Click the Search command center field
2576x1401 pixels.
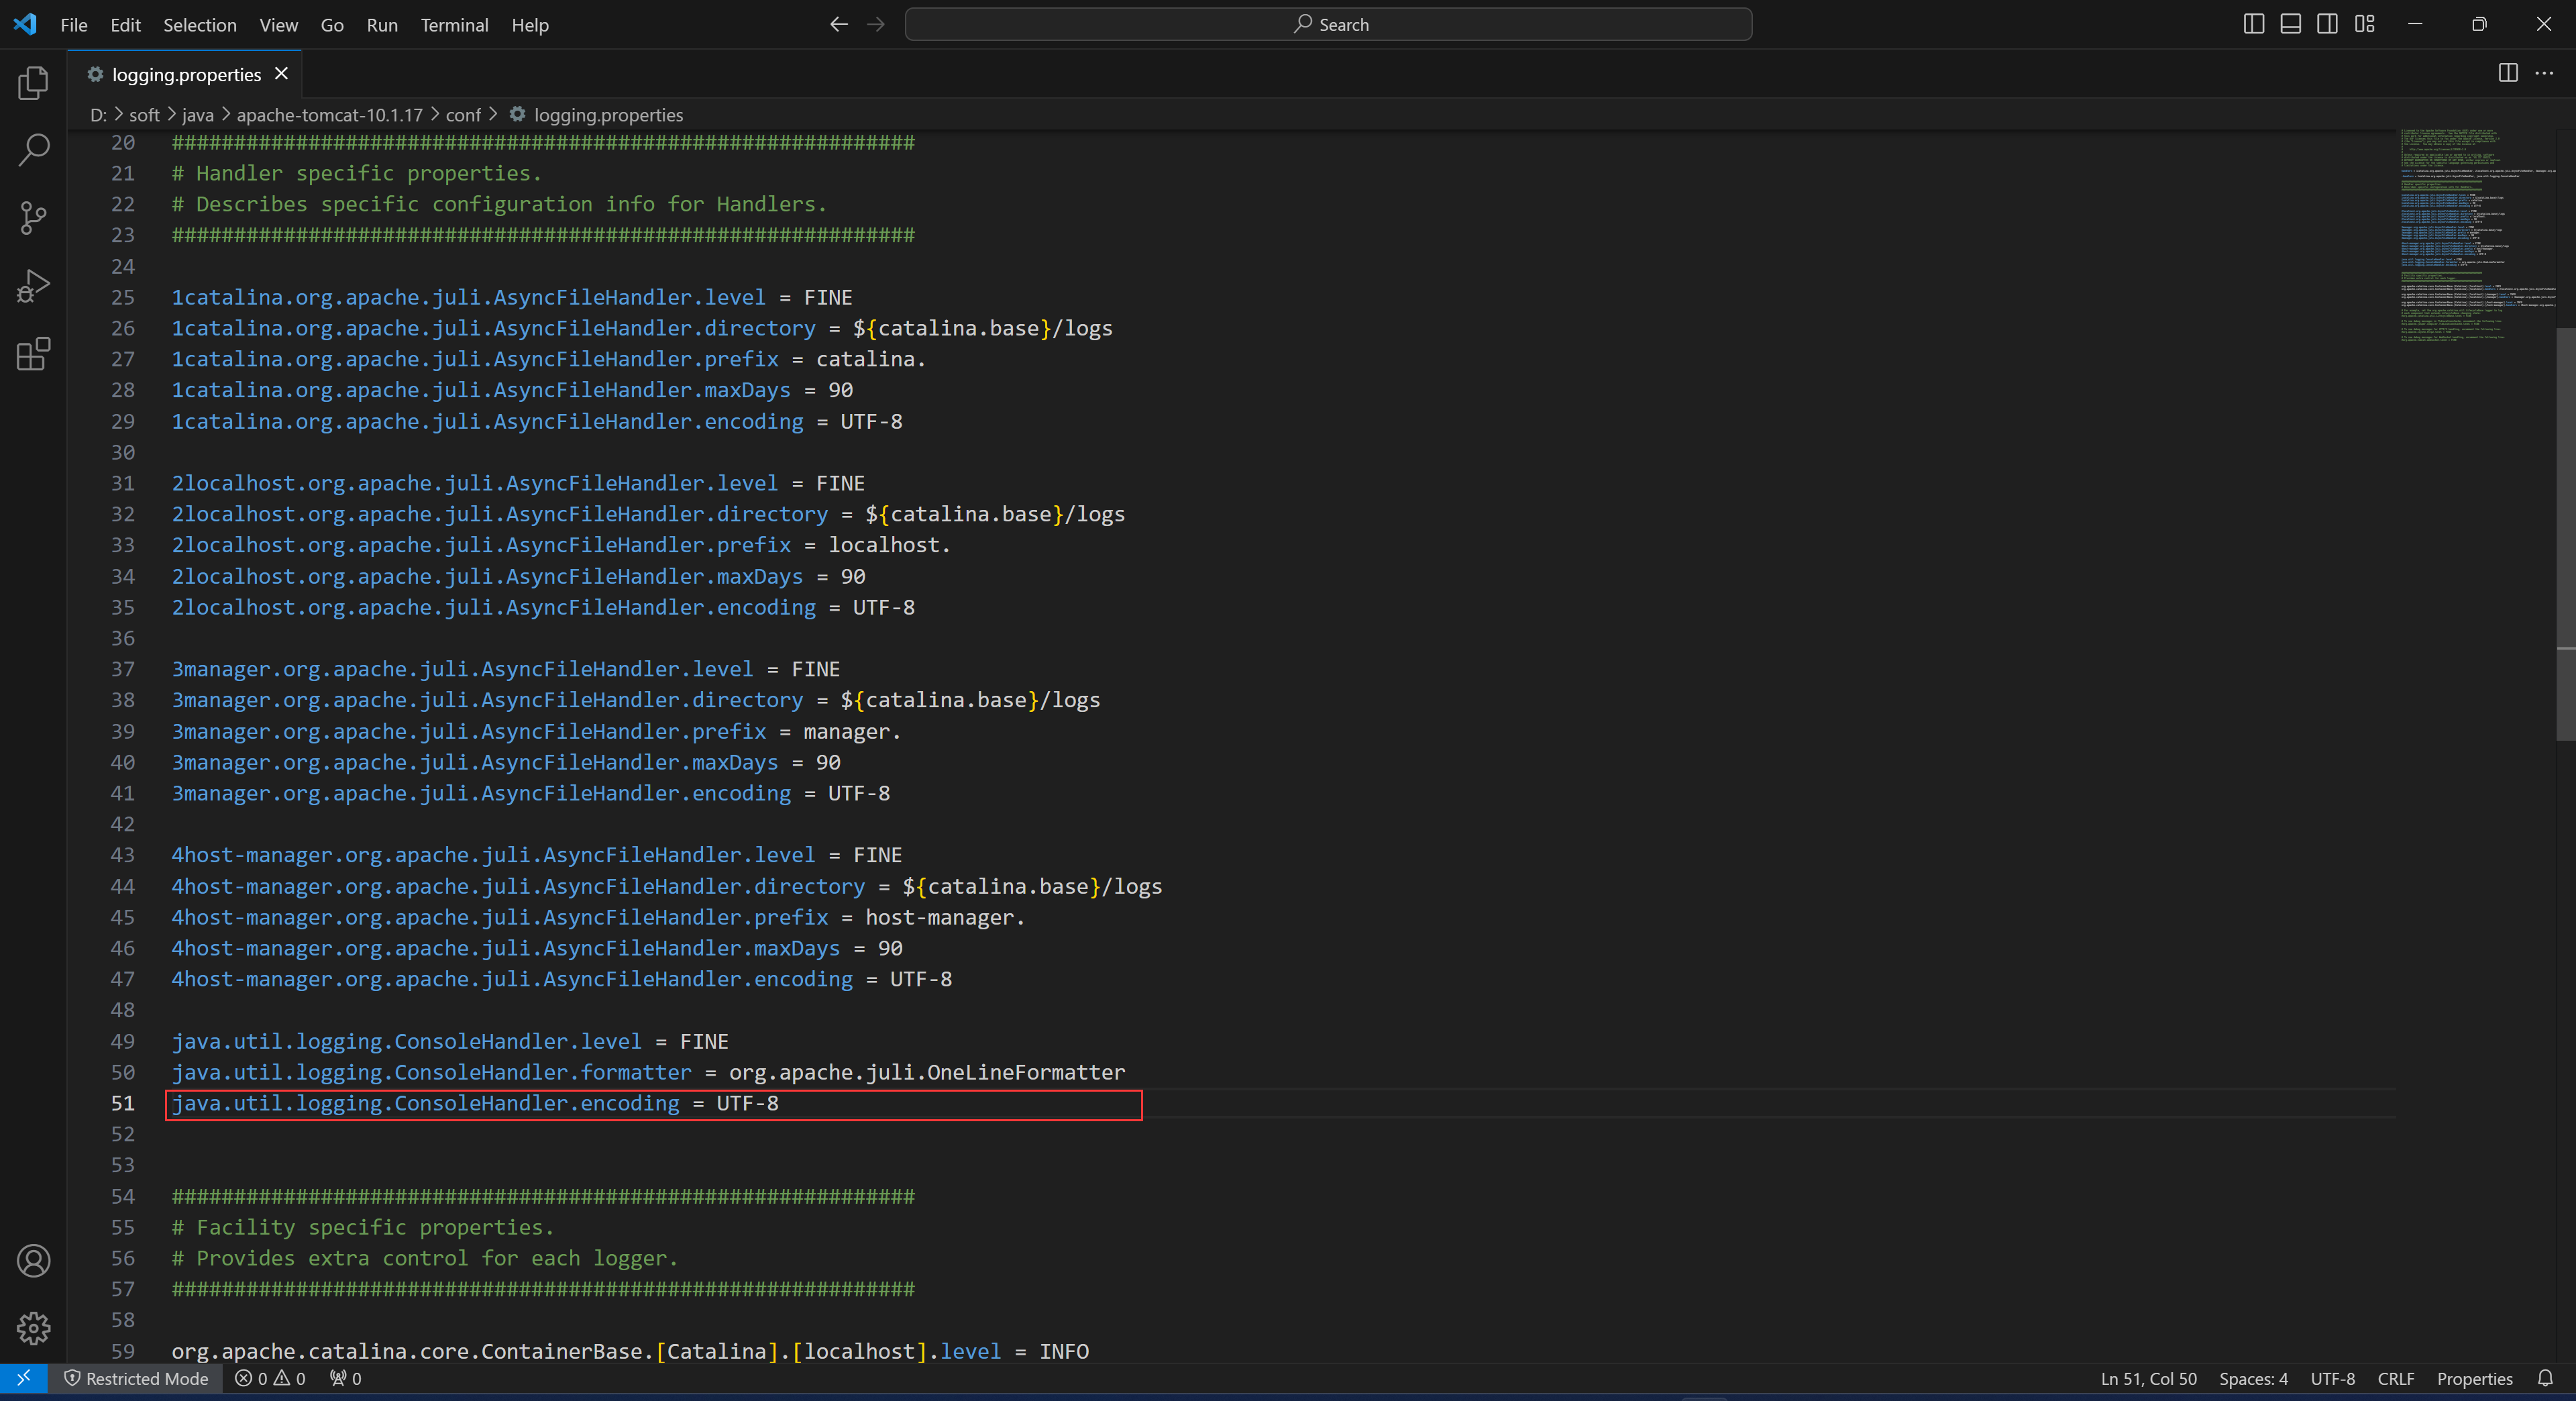coord(1328,24)
